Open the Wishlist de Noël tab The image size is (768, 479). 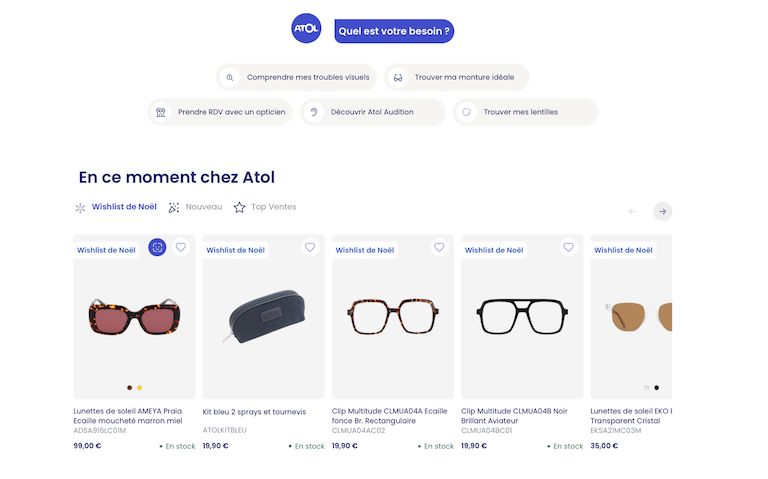pyautogui.click(x=124, y=207)
